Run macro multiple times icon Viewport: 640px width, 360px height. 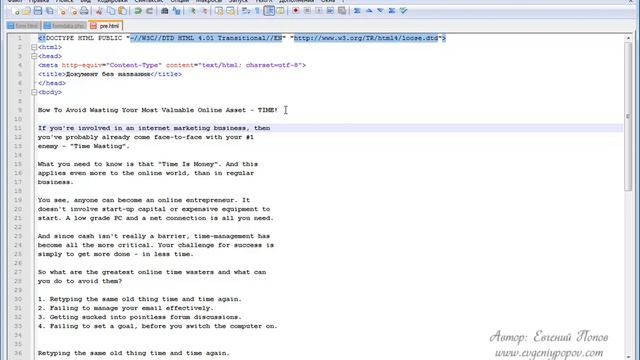pyautogui.click(x=330, y=11)
